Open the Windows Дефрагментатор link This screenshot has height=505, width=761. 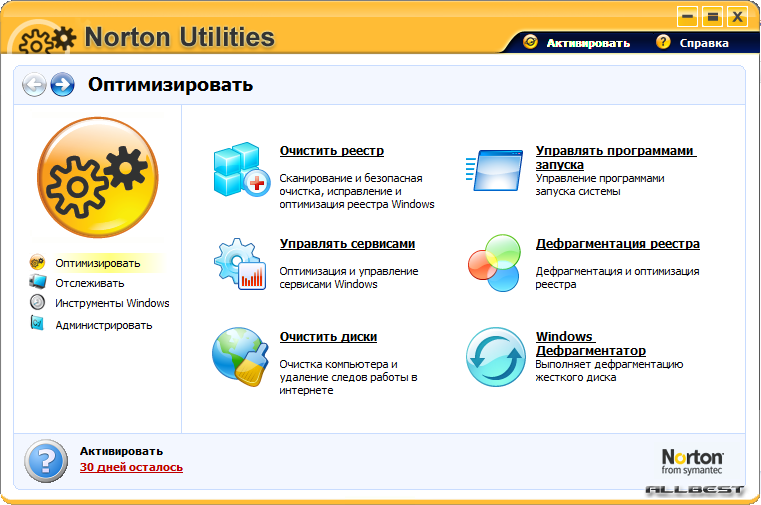591,343
